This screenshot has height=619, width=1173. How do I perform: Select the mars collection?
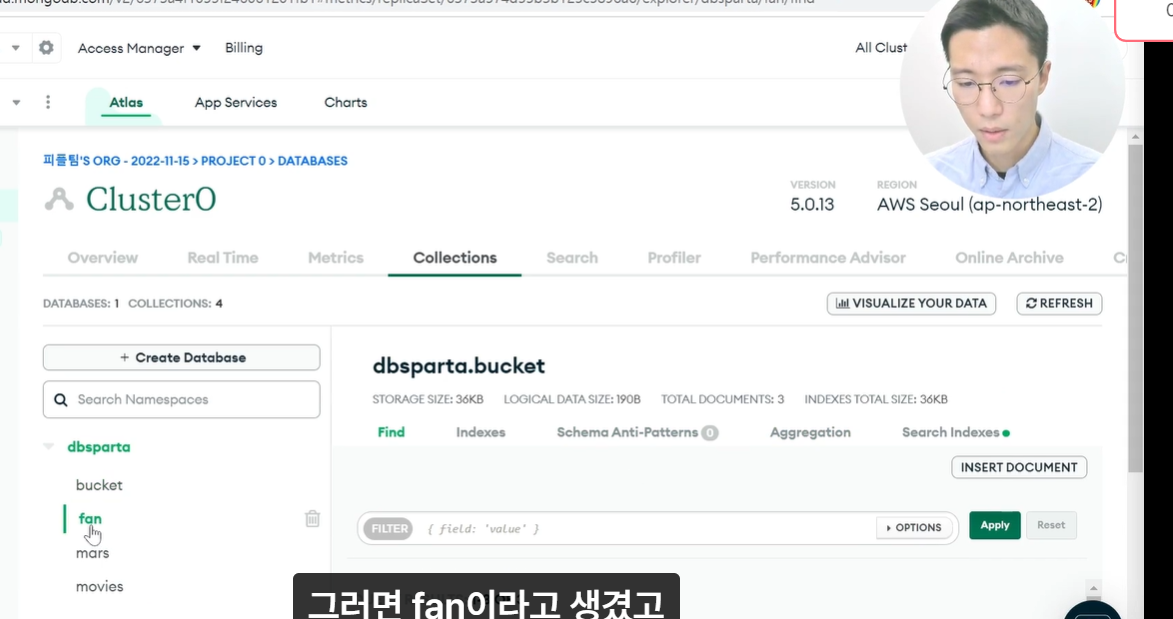[92, 553]
